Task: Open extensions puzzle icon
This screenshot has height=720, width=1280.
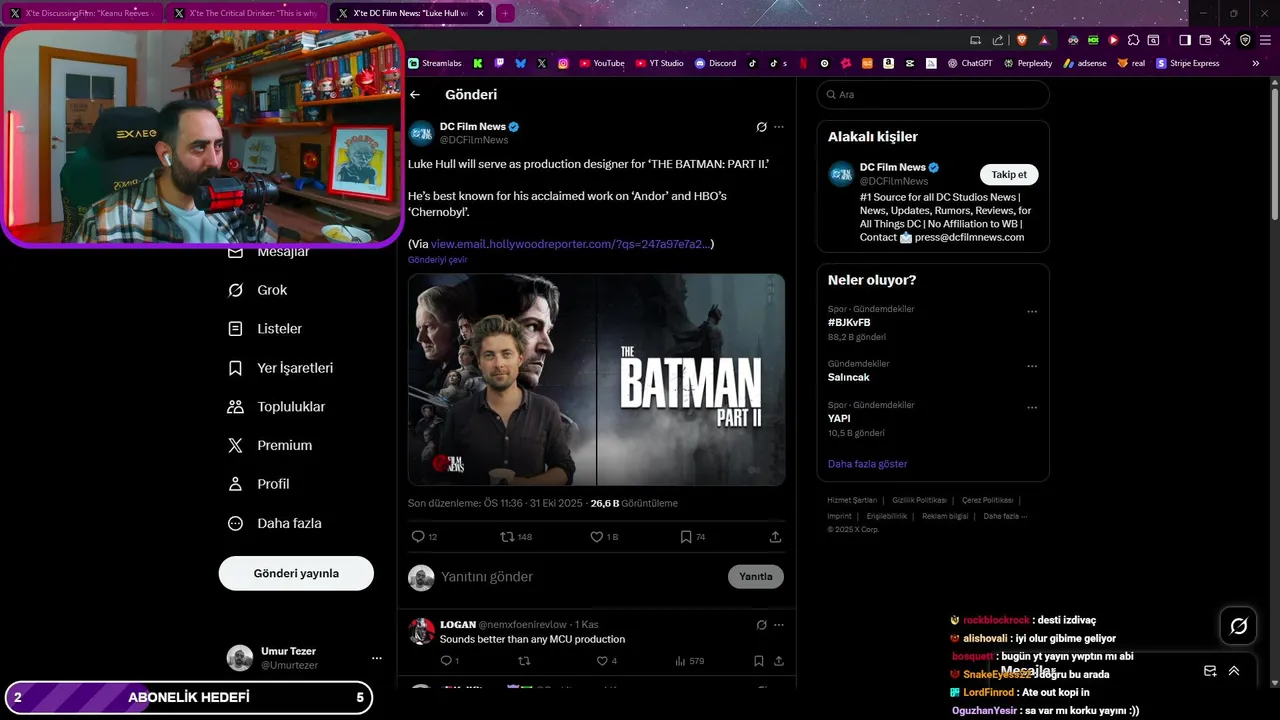Action: (x=1133, y=40)
